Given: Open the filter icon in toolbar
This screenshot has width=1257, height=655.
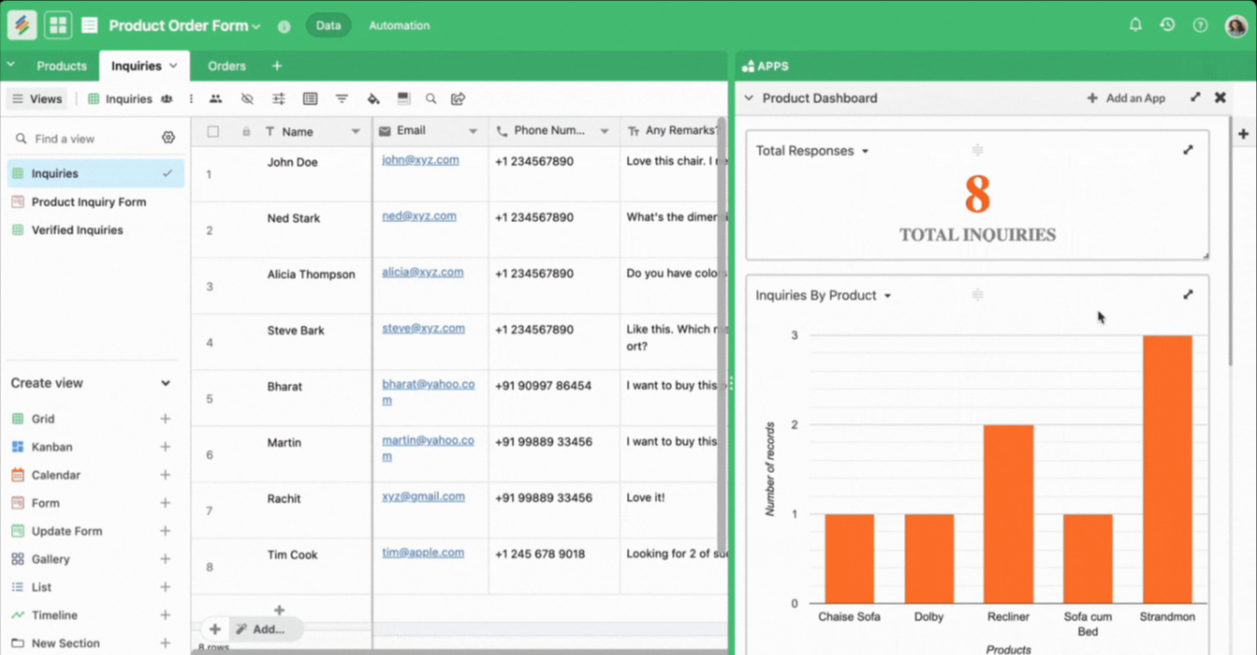Looking at the screenshot, I should point(342,99).
